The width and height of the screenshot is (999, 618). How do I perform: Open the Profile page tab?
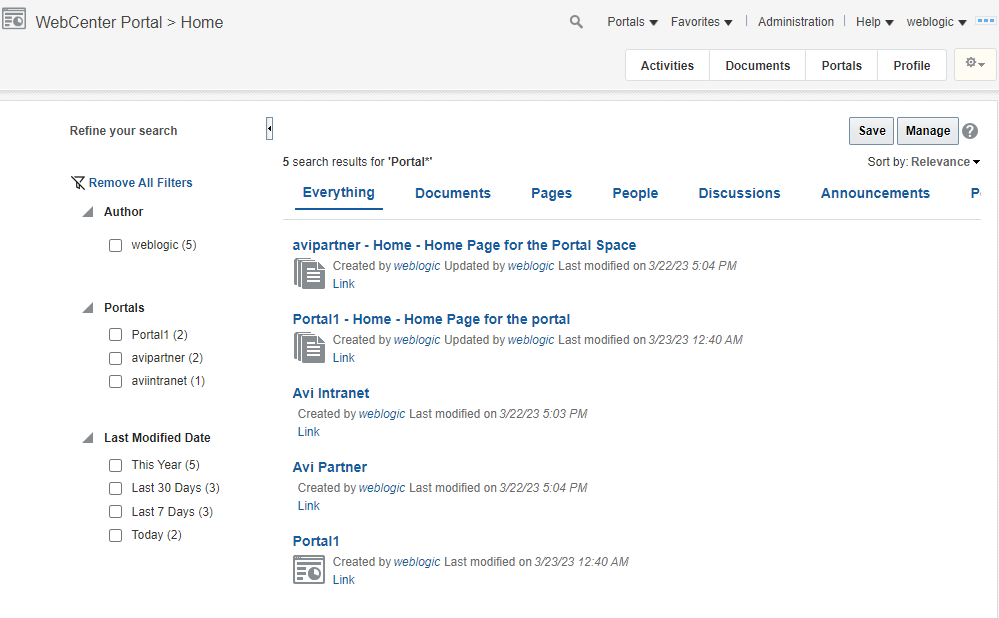pos(912,66)
